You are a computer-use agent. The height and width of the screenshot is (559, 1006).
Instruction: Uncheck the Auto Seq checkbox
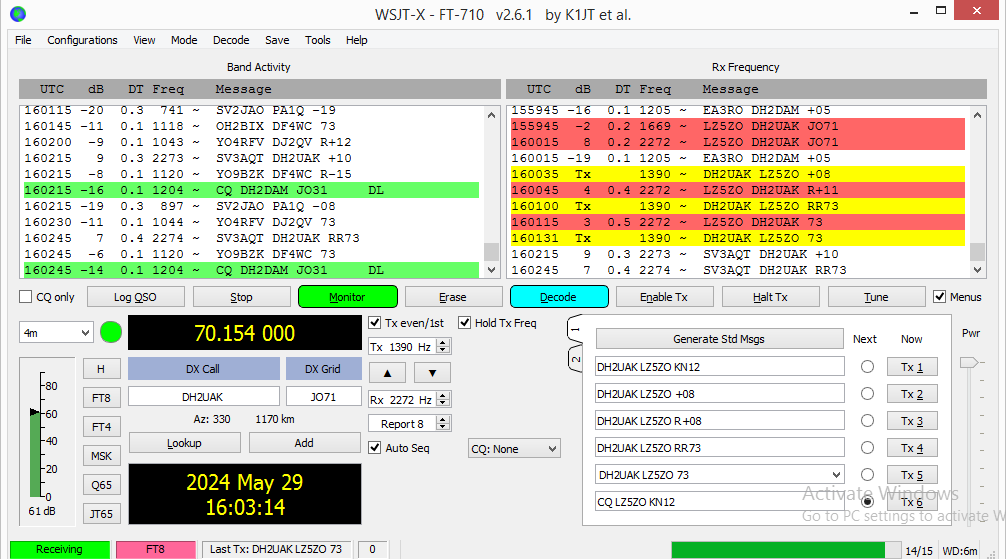pos(375,448)
